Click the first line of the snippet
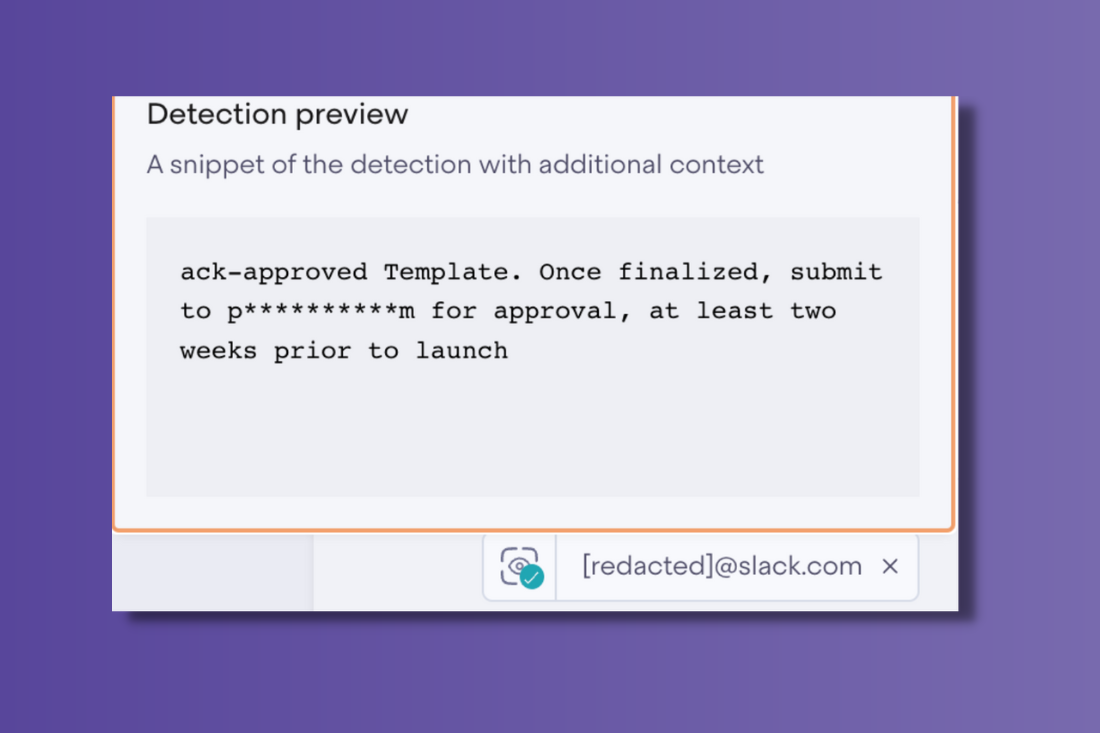 tap(531, 272)
